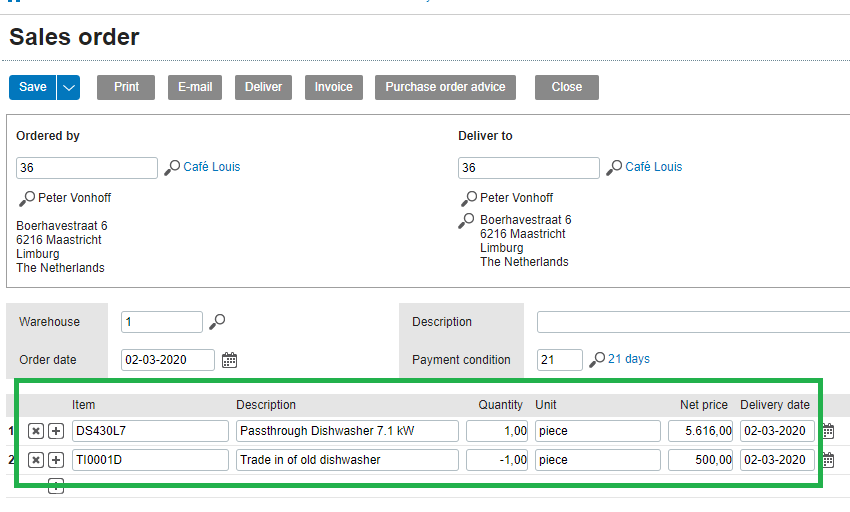Search contact Peter Vonhoff under Deliver to
Image resolution: width=850 pixels, height=512 pixels.
(469, 199)
